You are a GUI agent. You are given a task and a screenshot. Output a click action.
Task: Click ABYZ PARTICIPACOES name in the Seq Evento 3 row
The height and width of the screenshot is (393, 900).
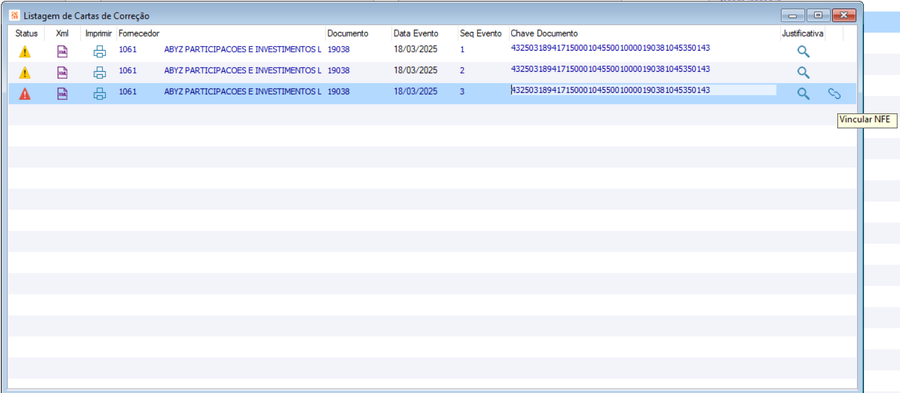tap(243, 91)
